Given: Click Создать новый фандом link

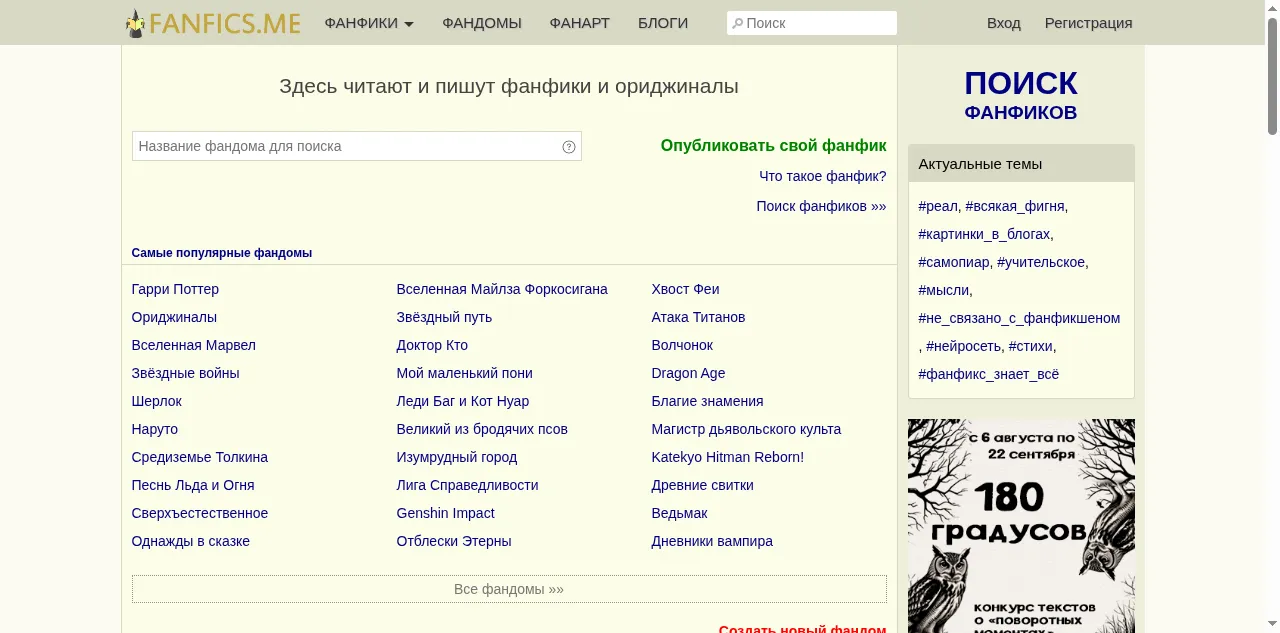Looking at the screenshot, I should coord(802,628).
